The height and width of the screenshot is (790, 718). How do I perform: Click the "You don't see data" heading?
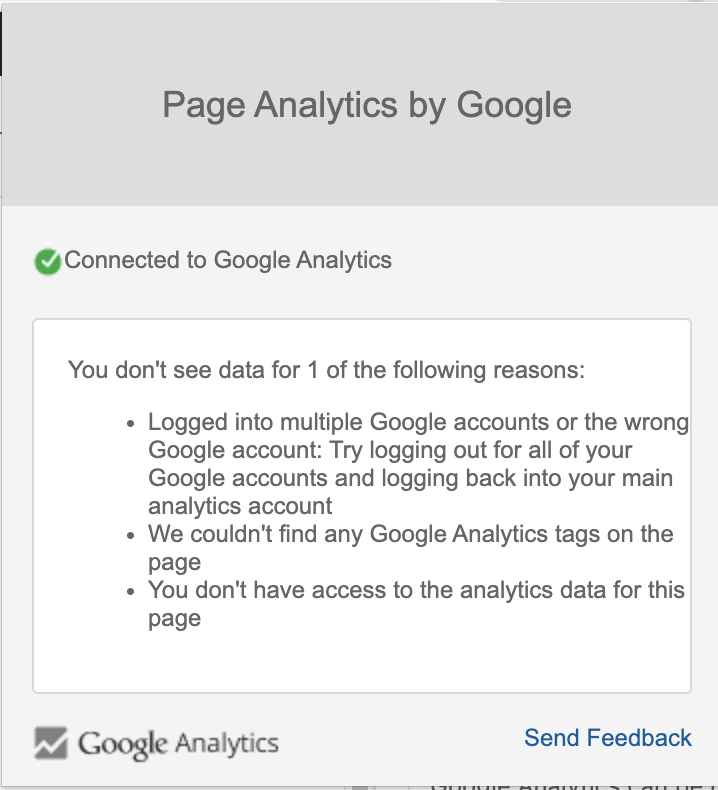[326, 370]
